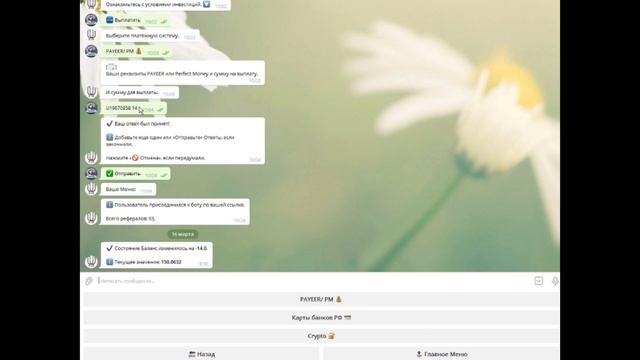This screenshot has height=360, width=640.
Task: Click the Назад button
Action: pos(202,354)
